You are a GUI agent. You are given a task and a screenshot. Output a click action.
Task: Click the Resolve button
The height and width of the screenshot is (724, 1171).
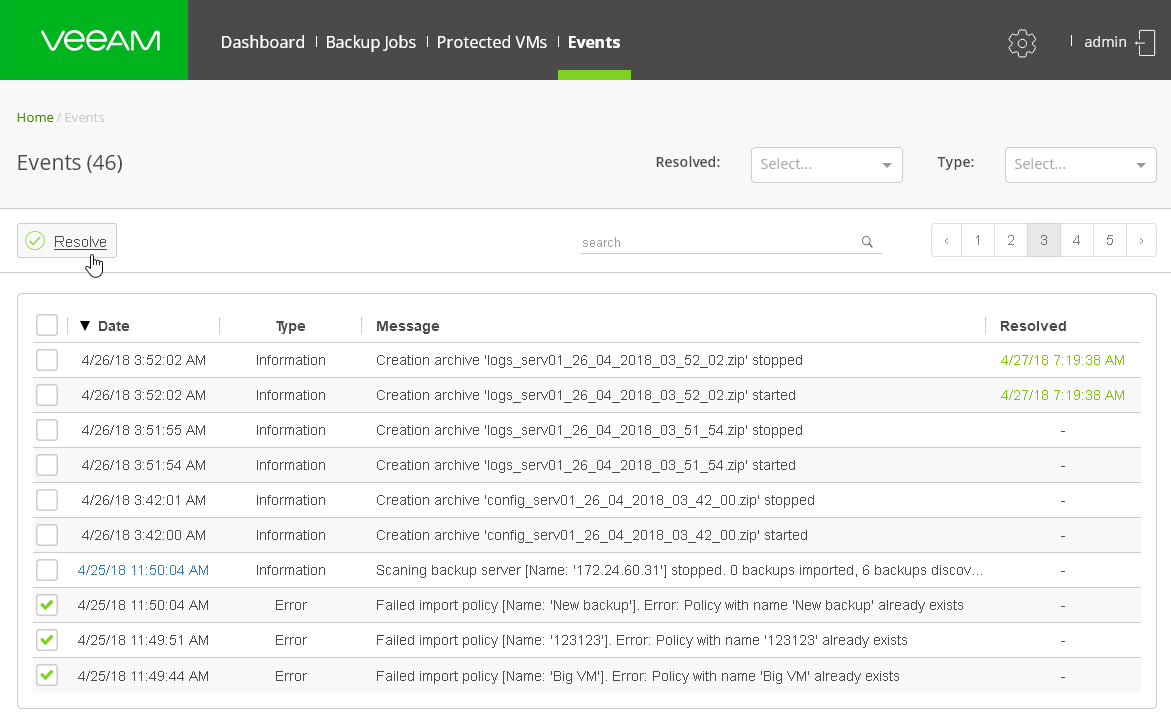pos(67,241)
